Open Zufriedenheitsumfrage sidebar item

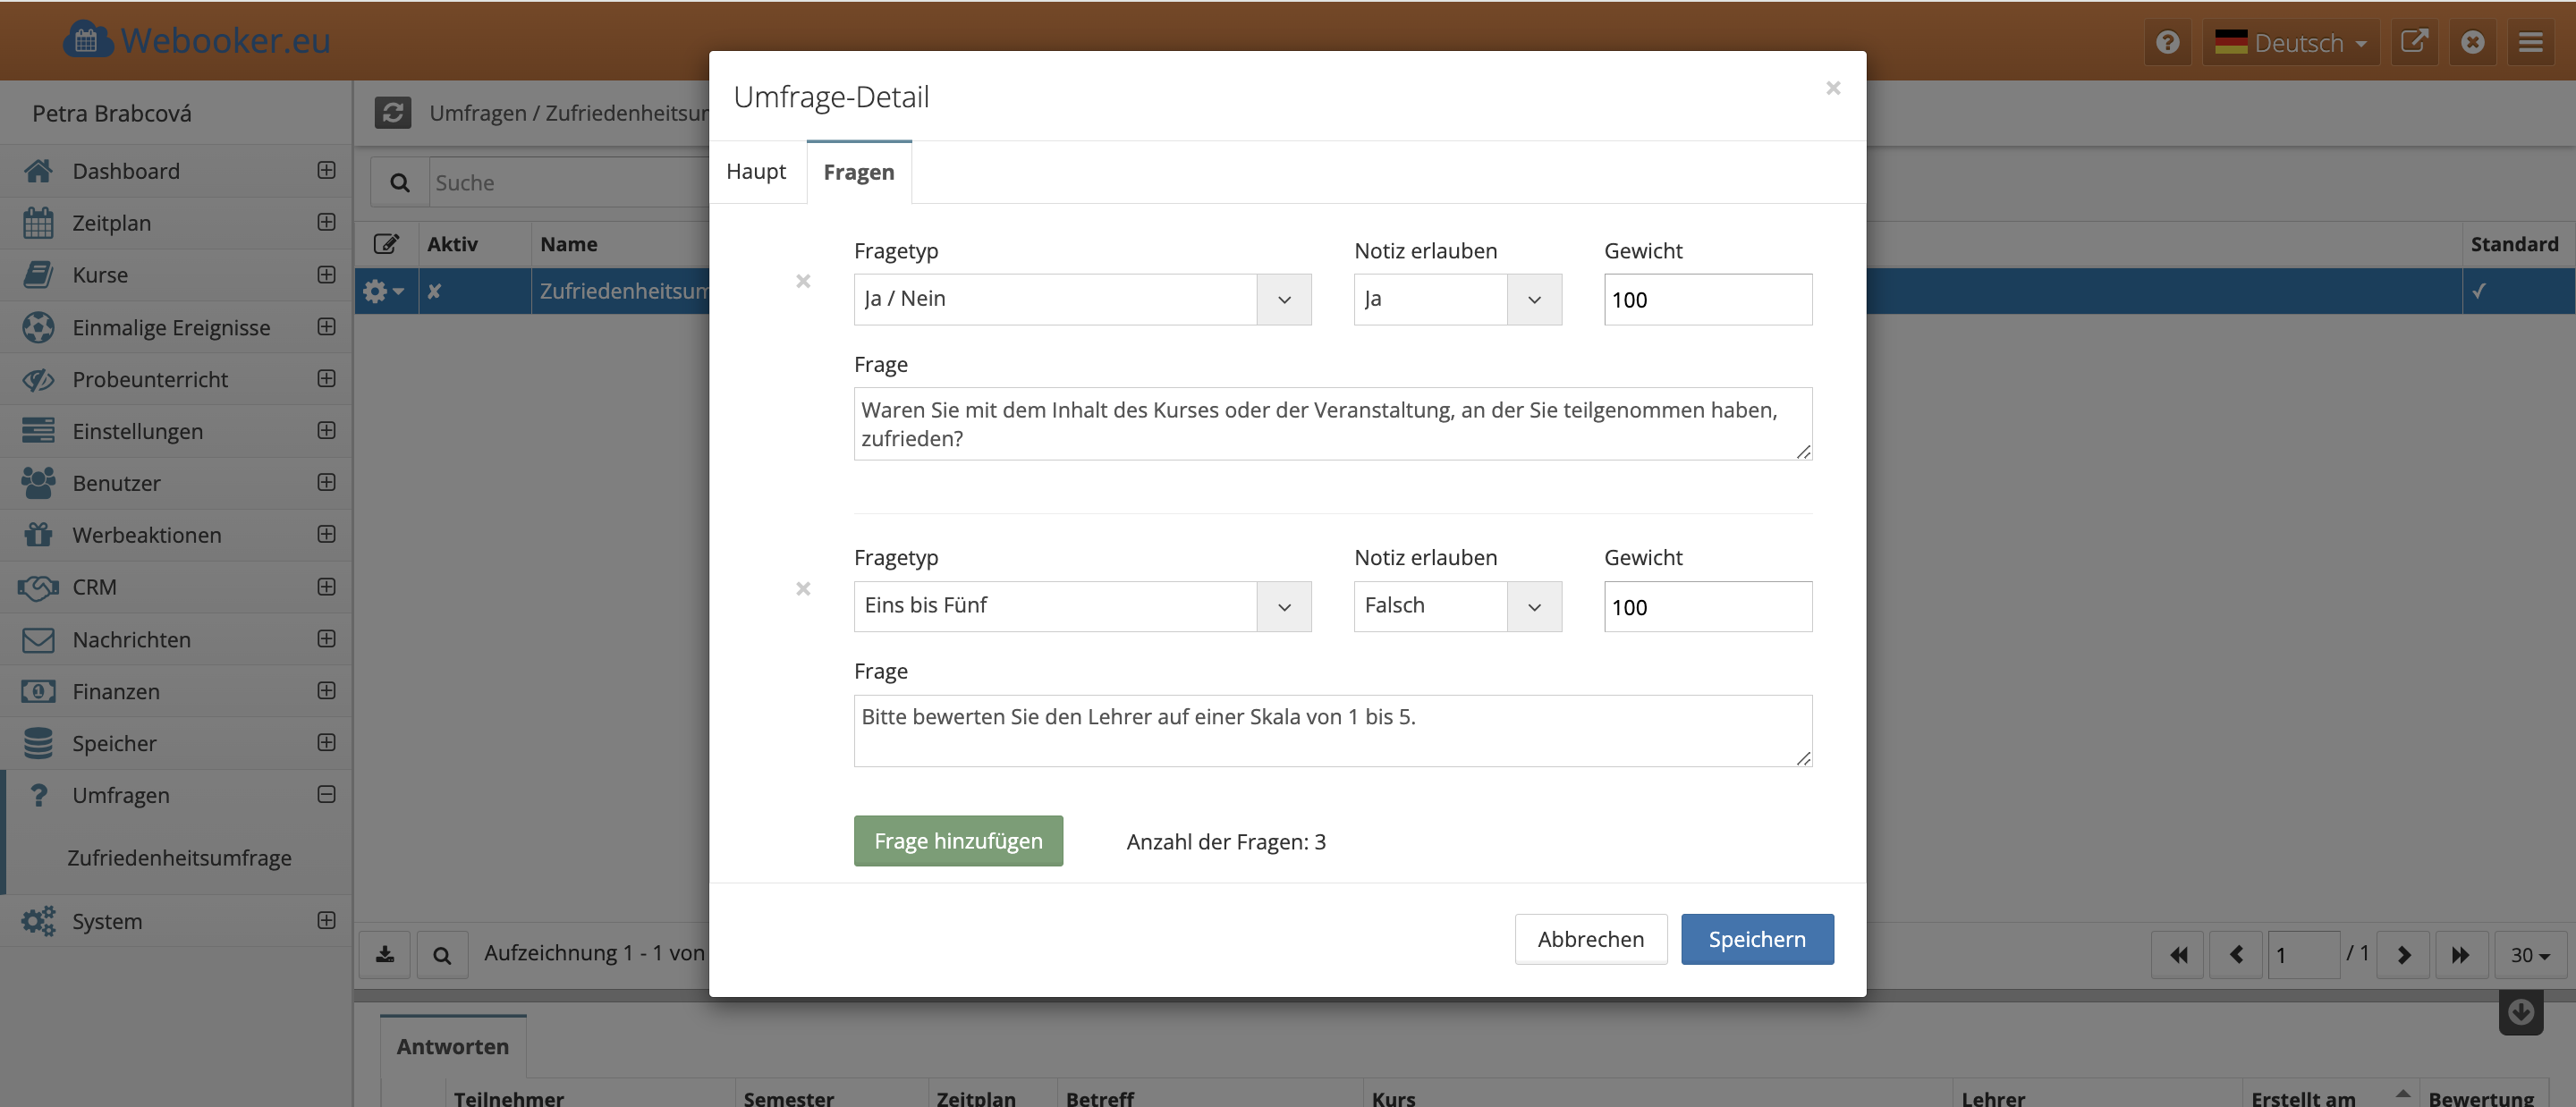click(x=180, y=858)
